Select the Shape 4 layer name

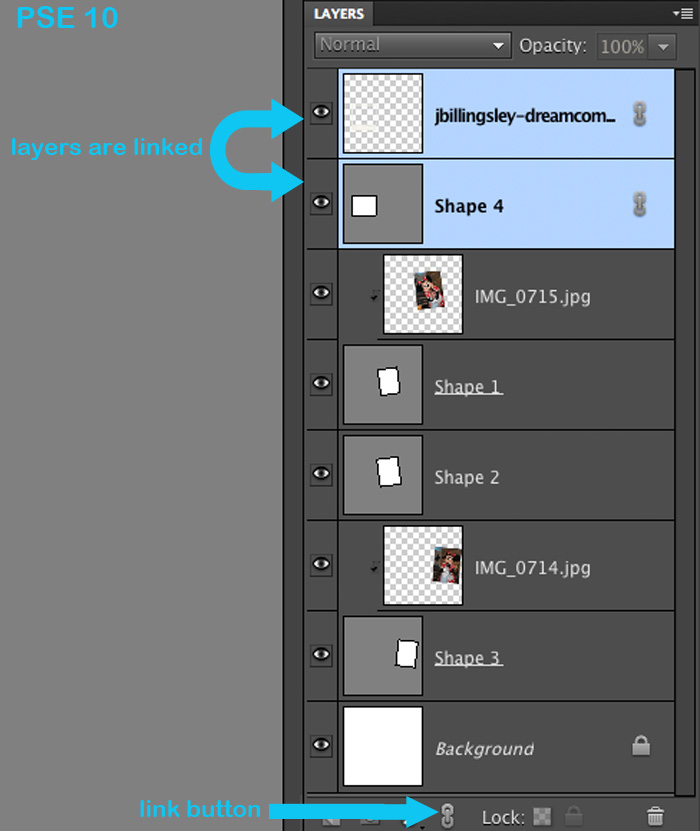pos(469,206)
